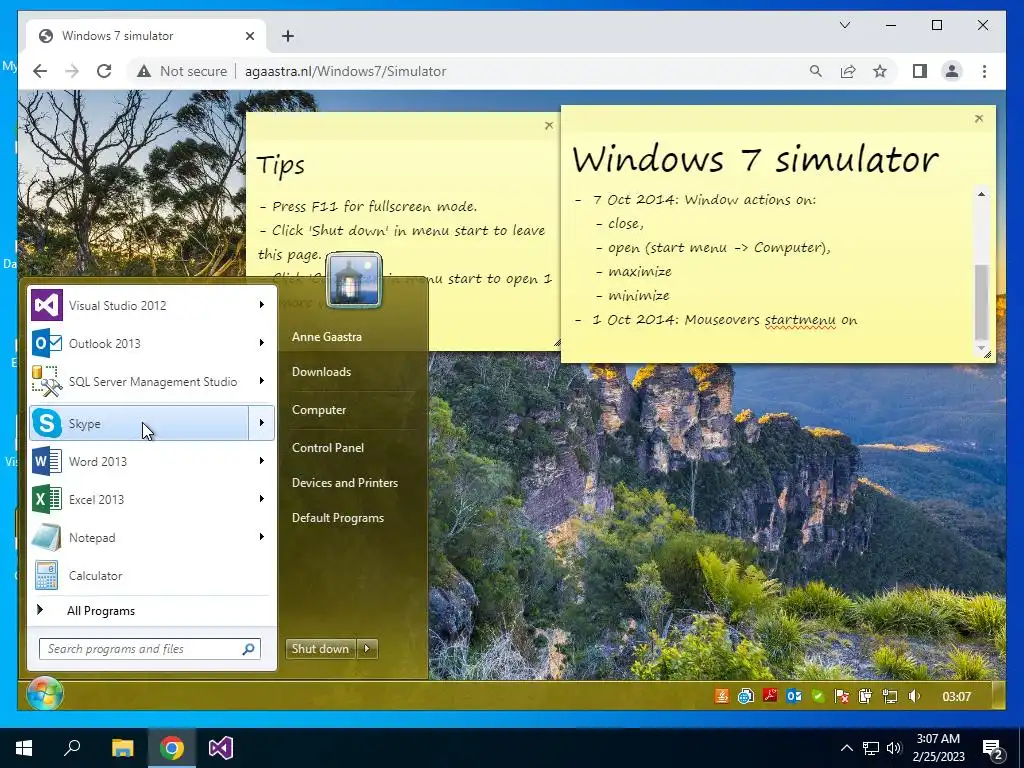Open Control Panel from start menu

click(328, 447)
